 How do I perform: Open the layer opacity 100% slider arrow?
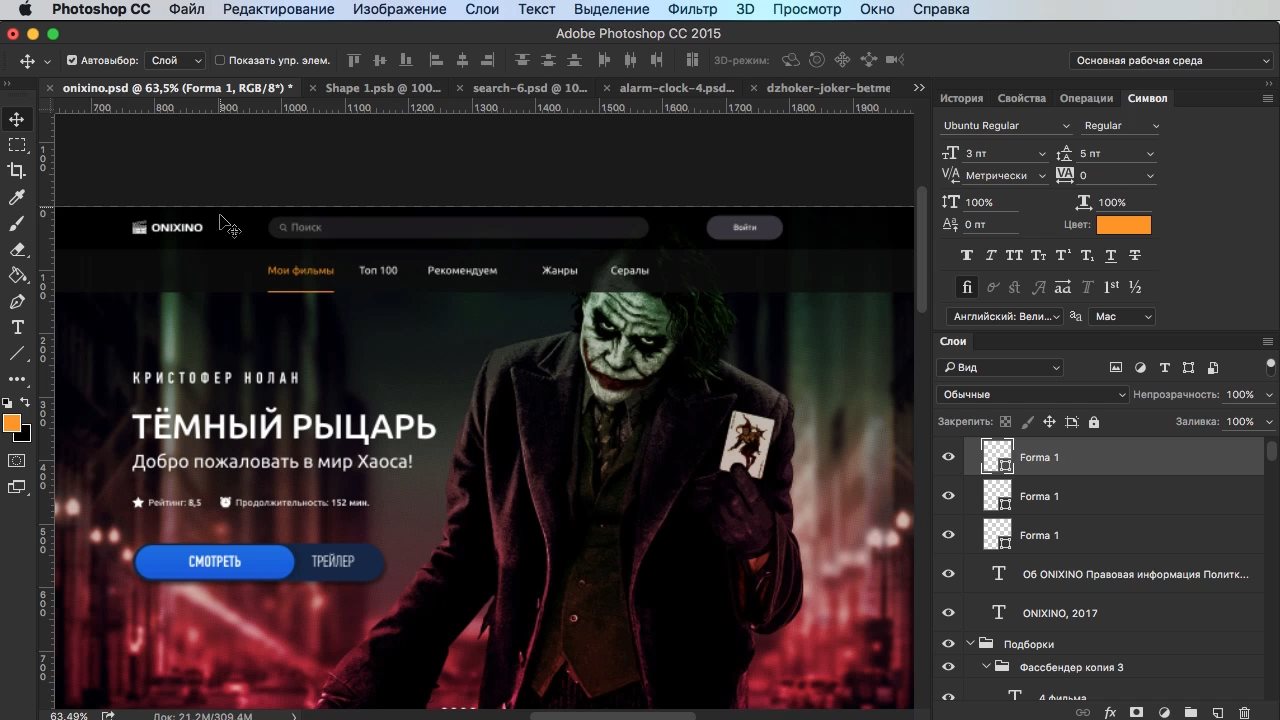pos(1269,395)
